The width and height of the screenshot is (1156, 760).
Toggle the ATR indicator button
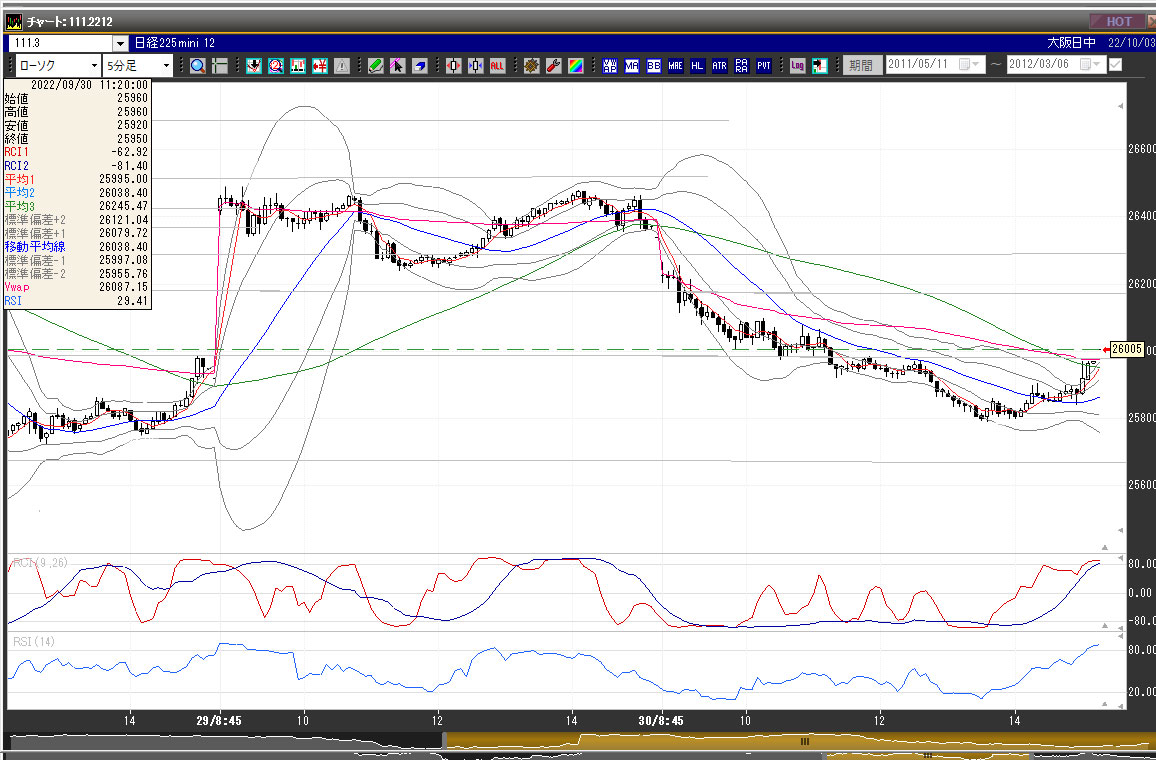pos(720,66)
